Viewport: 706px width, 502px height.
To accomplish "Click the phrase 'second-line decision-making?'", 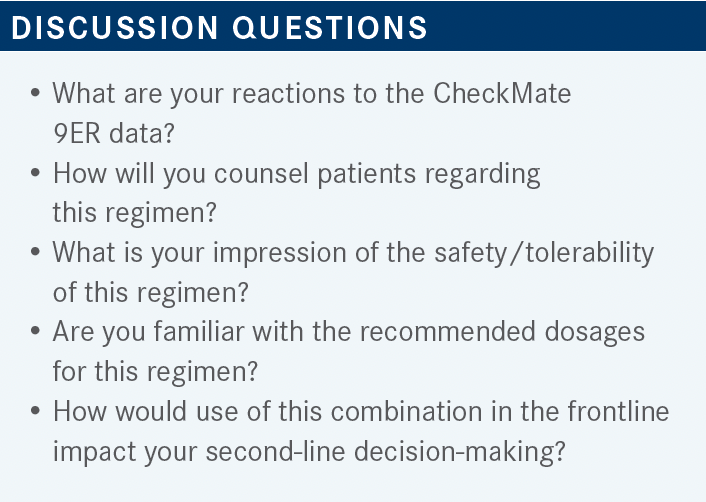I will point(385,452).
